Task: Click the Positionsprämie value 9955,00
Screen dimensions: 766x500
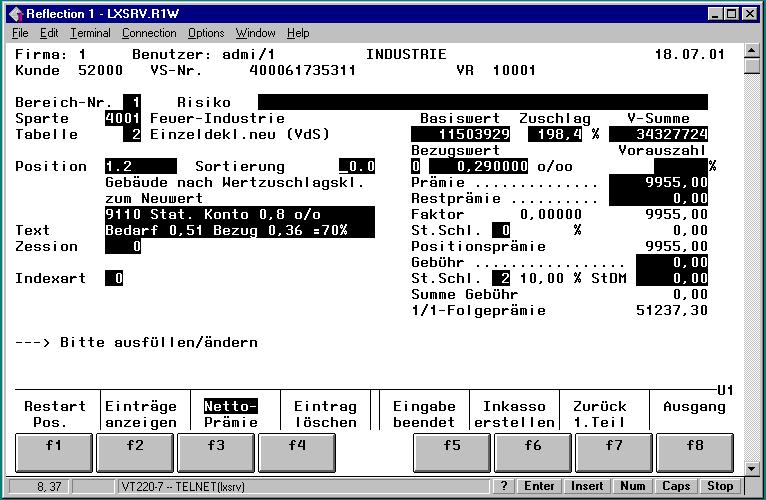Action: 676,246
